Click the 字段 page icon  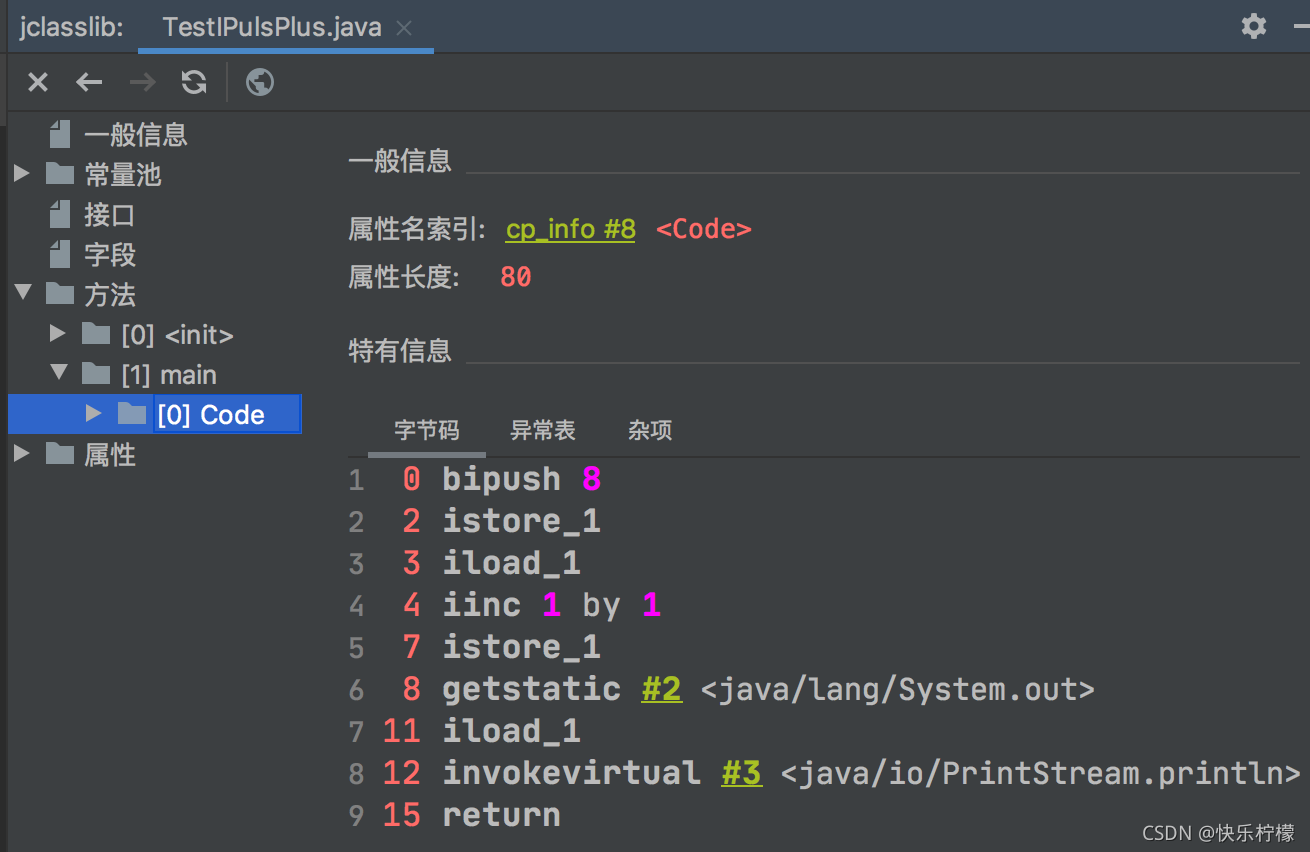[60, 254]
